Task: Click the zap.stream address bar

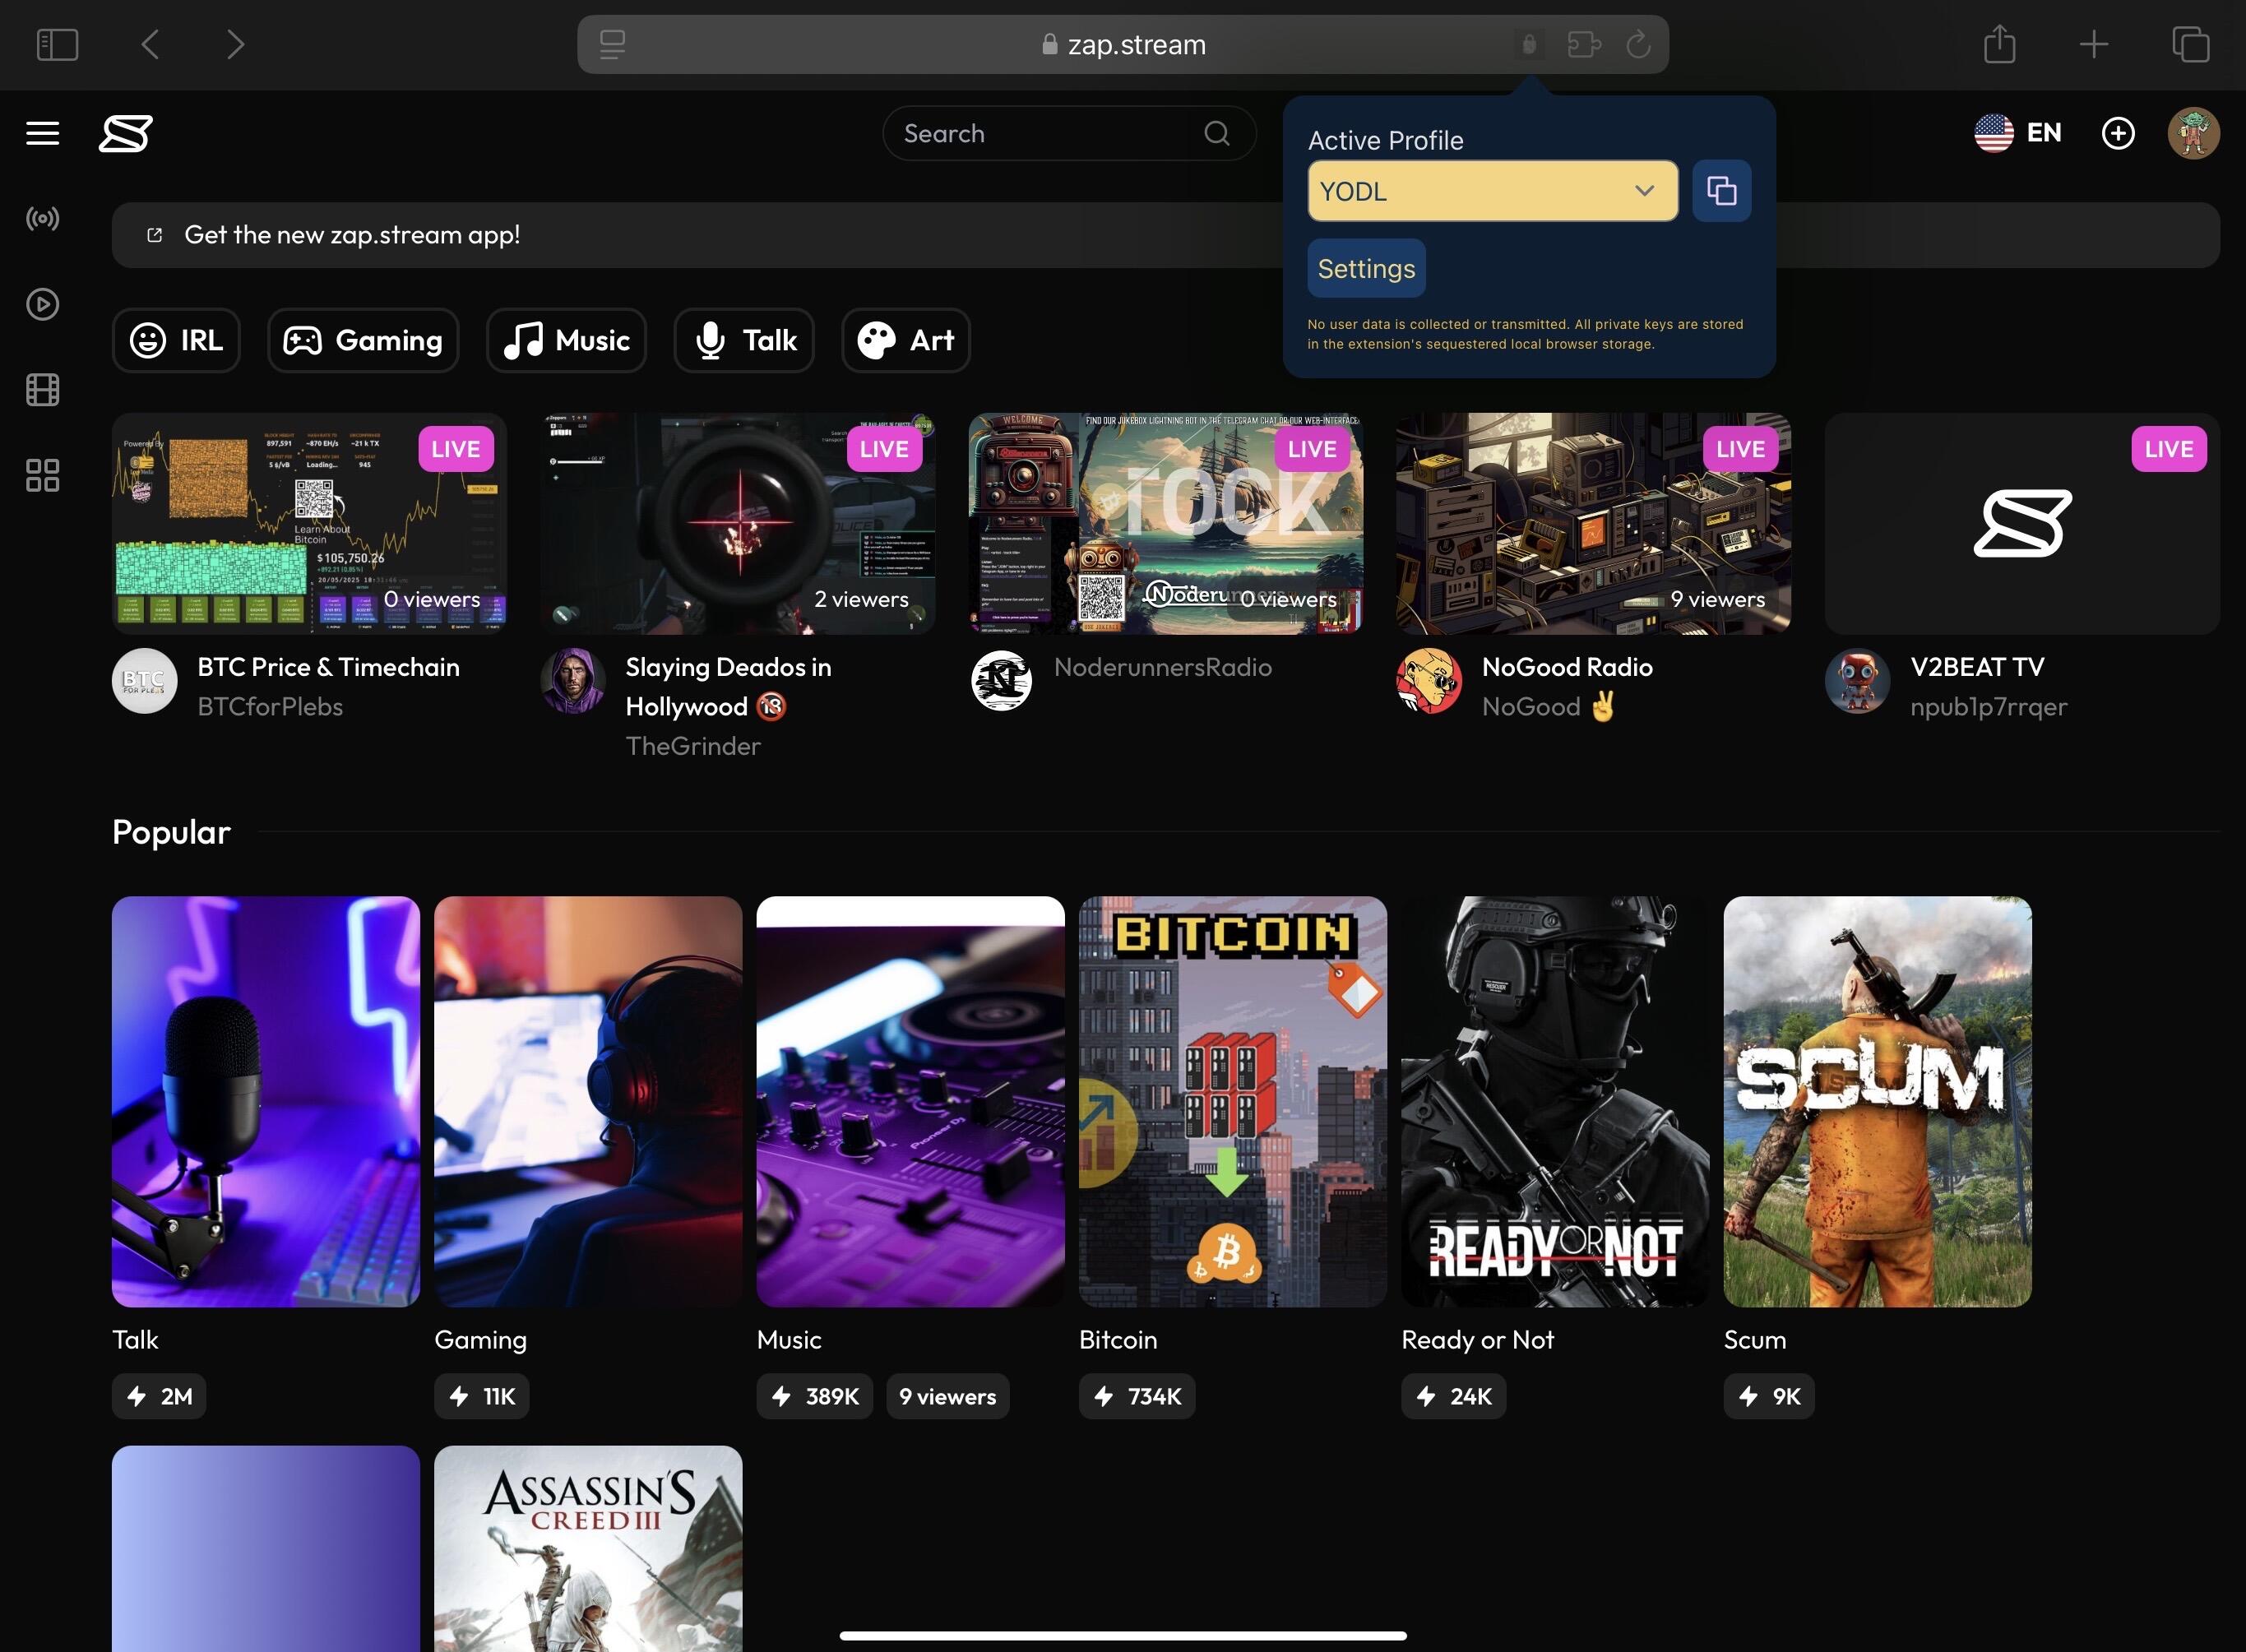Action: 1123,44
